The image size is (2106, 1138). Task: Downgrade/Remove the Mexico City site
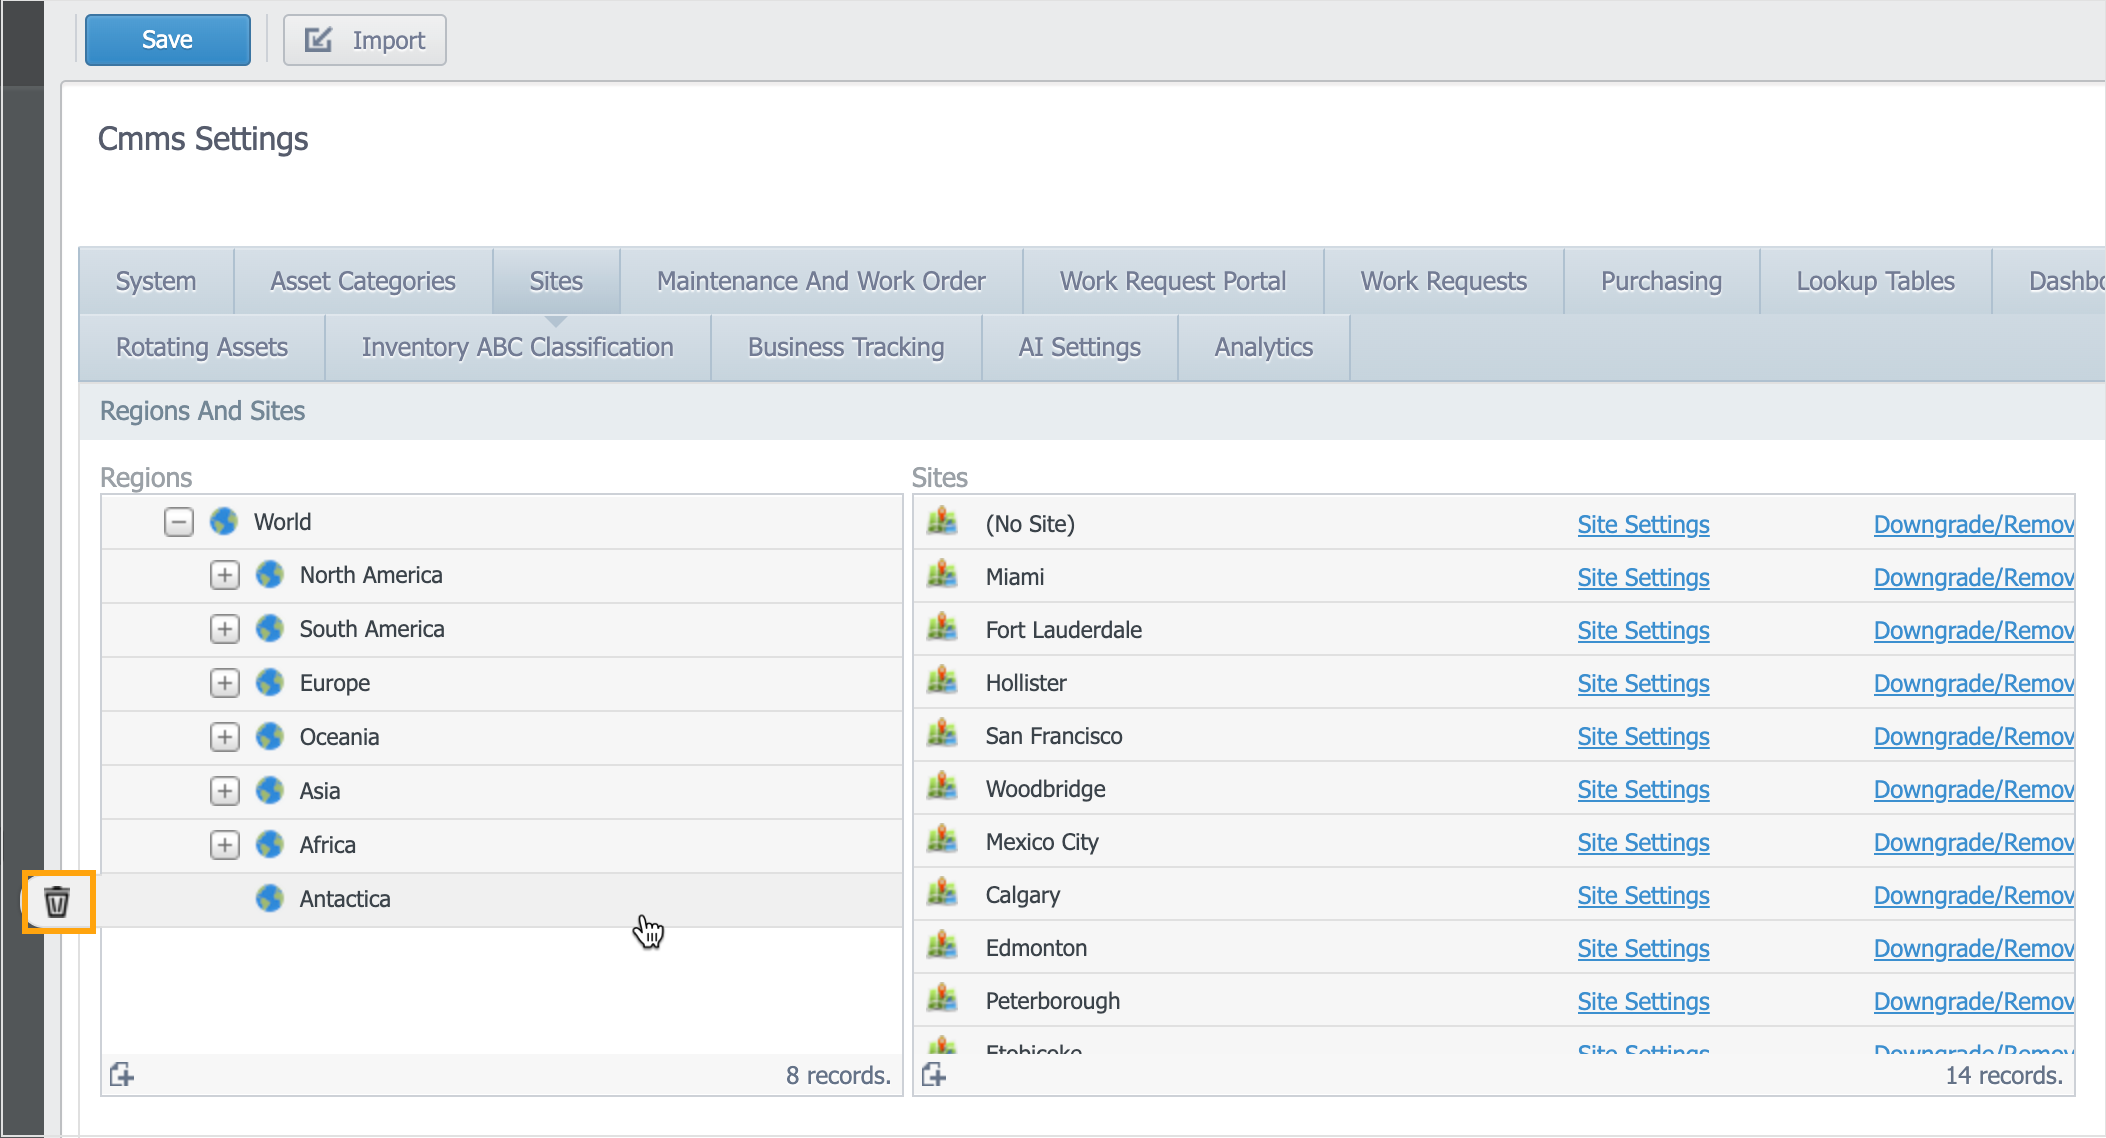click(1973, 842)
